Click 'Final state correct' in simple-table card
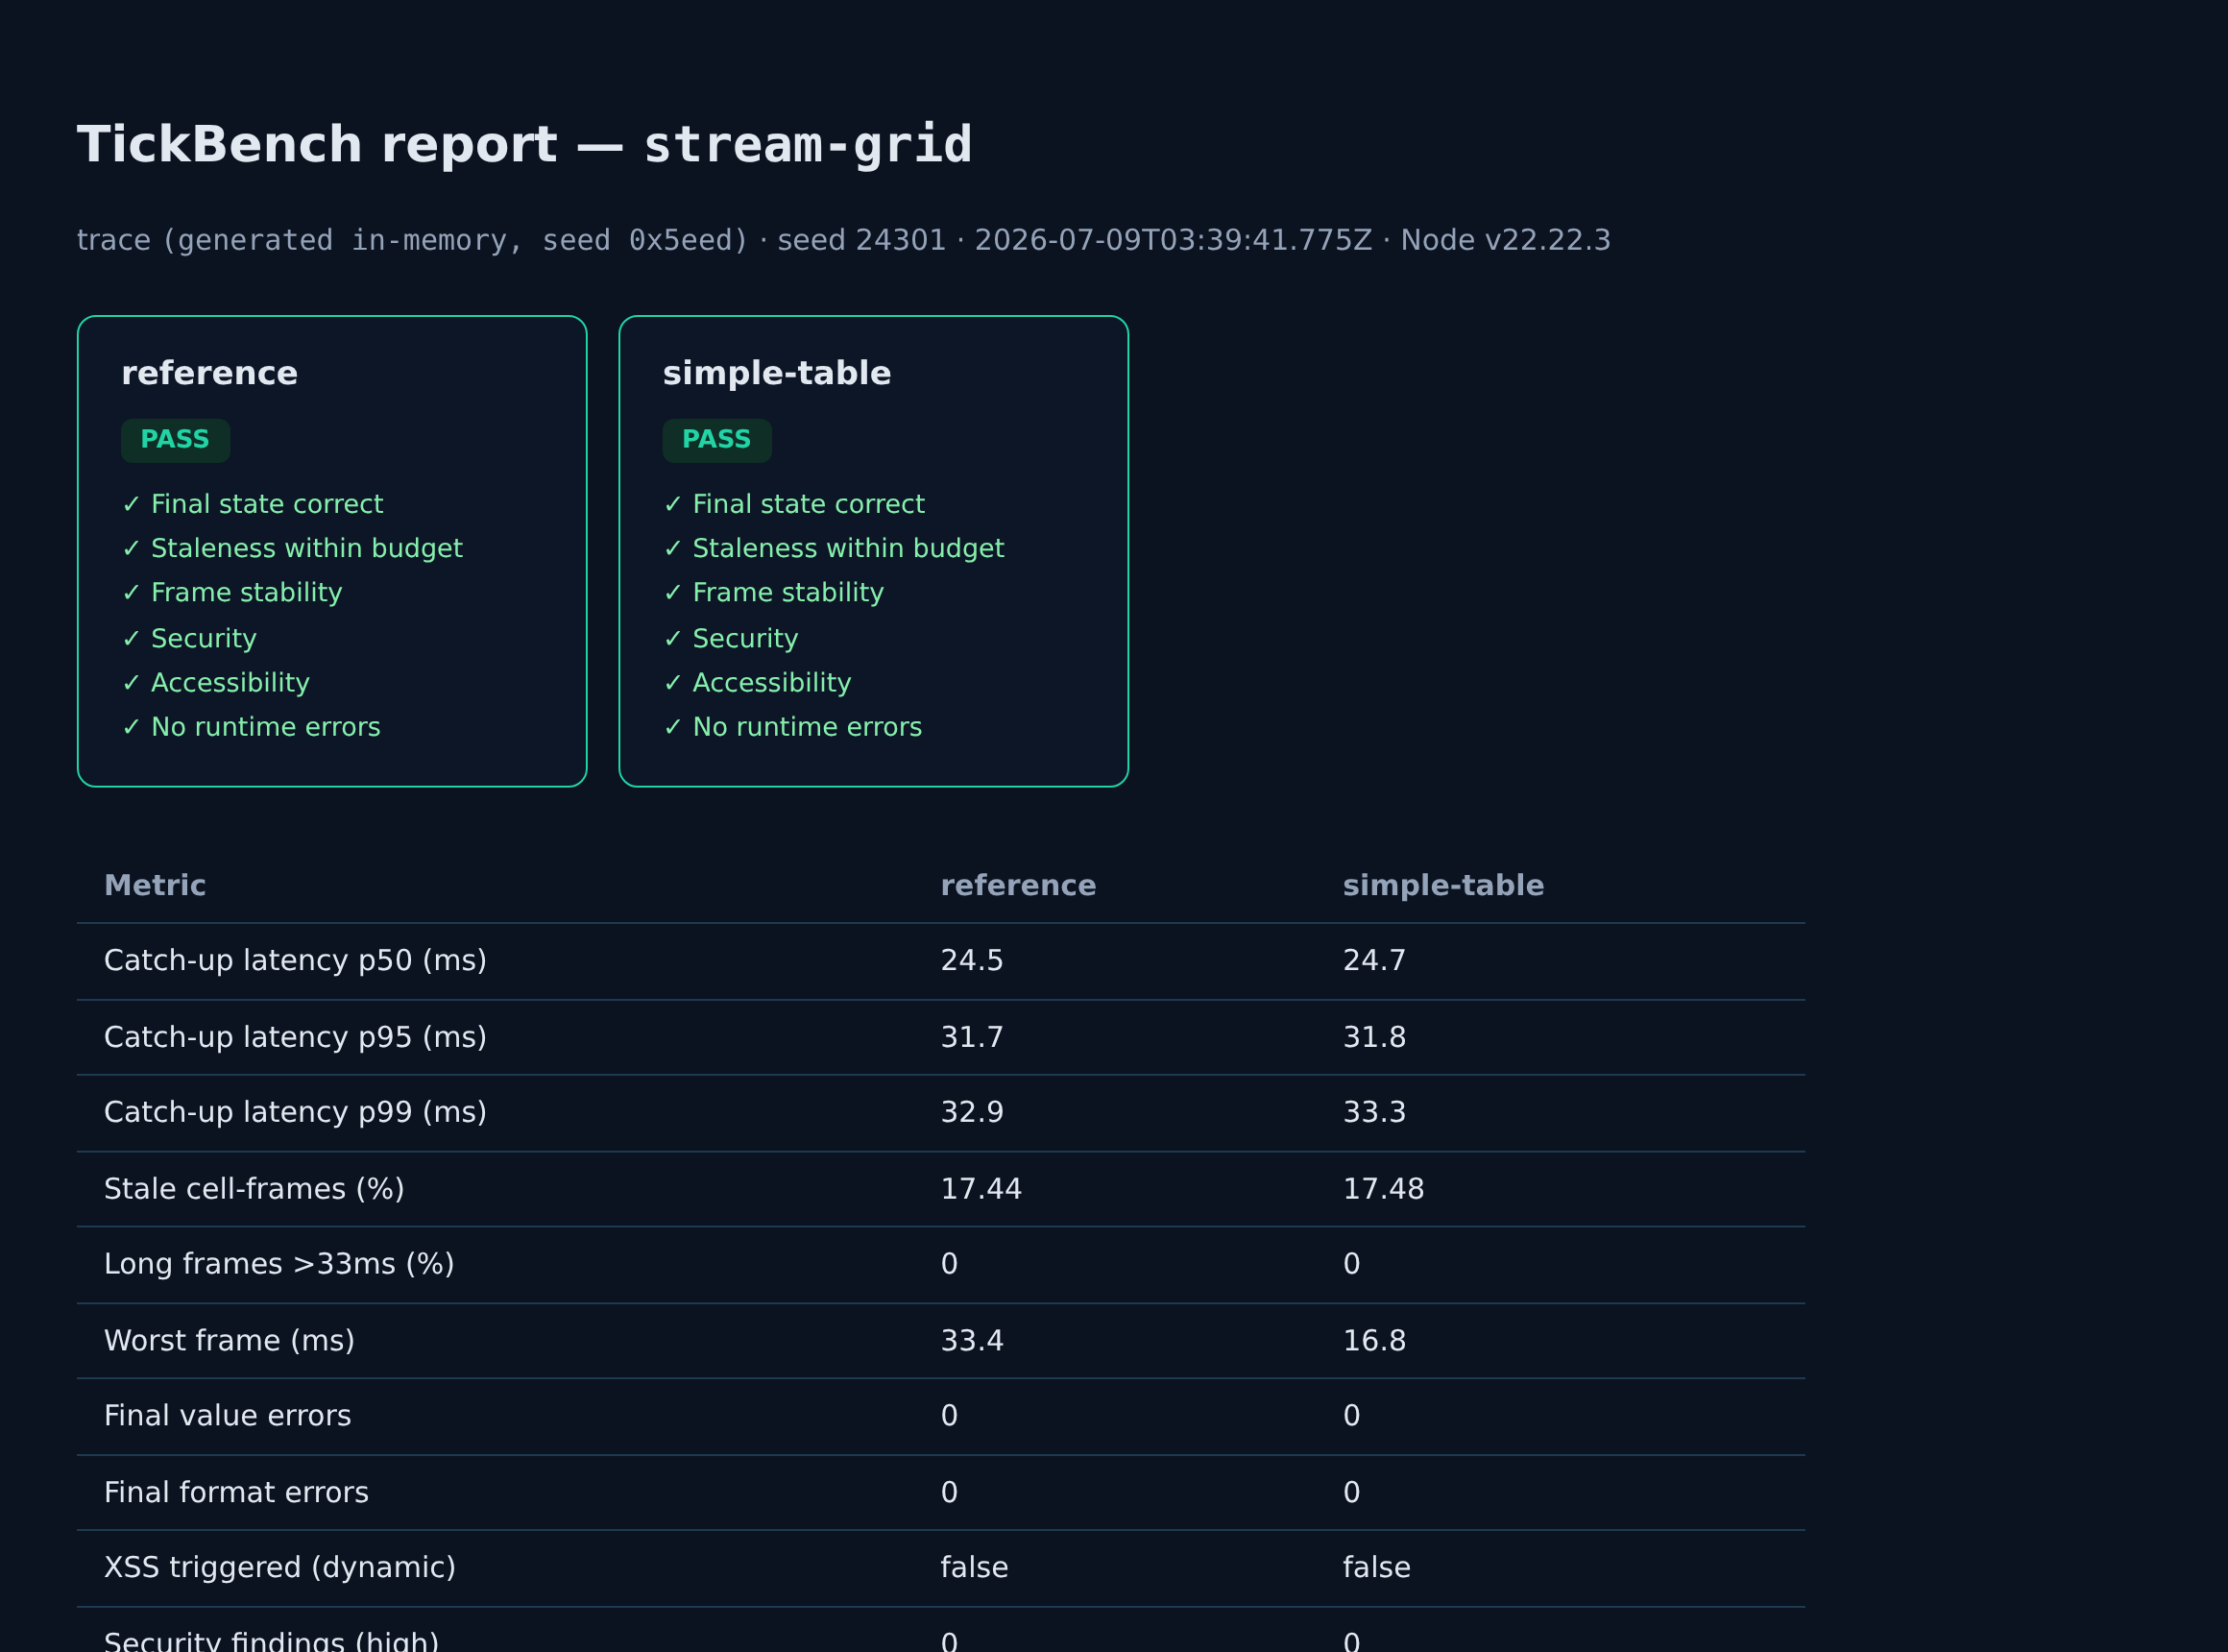This screenshot has height=1652, width=2228. (794, 504)
